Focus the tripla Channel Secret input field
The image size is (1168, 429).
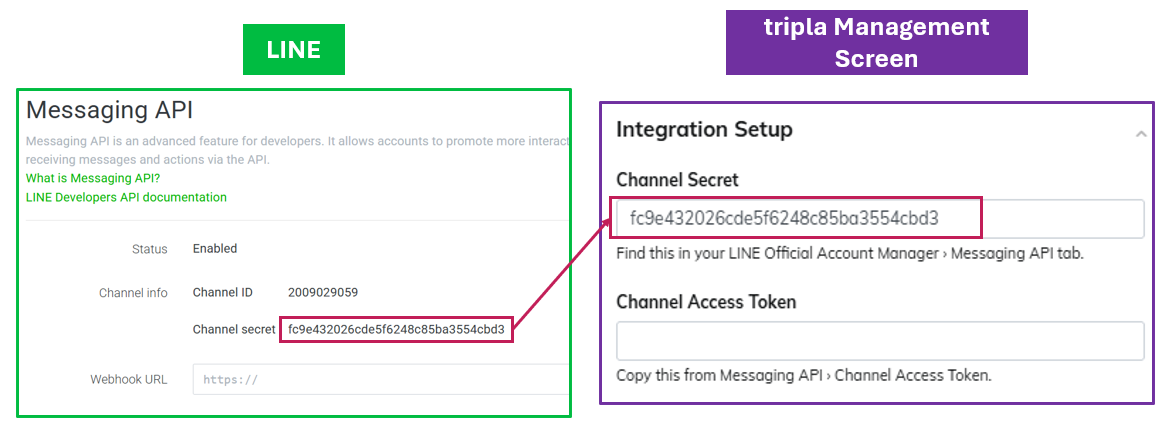(x=880, y=219)
